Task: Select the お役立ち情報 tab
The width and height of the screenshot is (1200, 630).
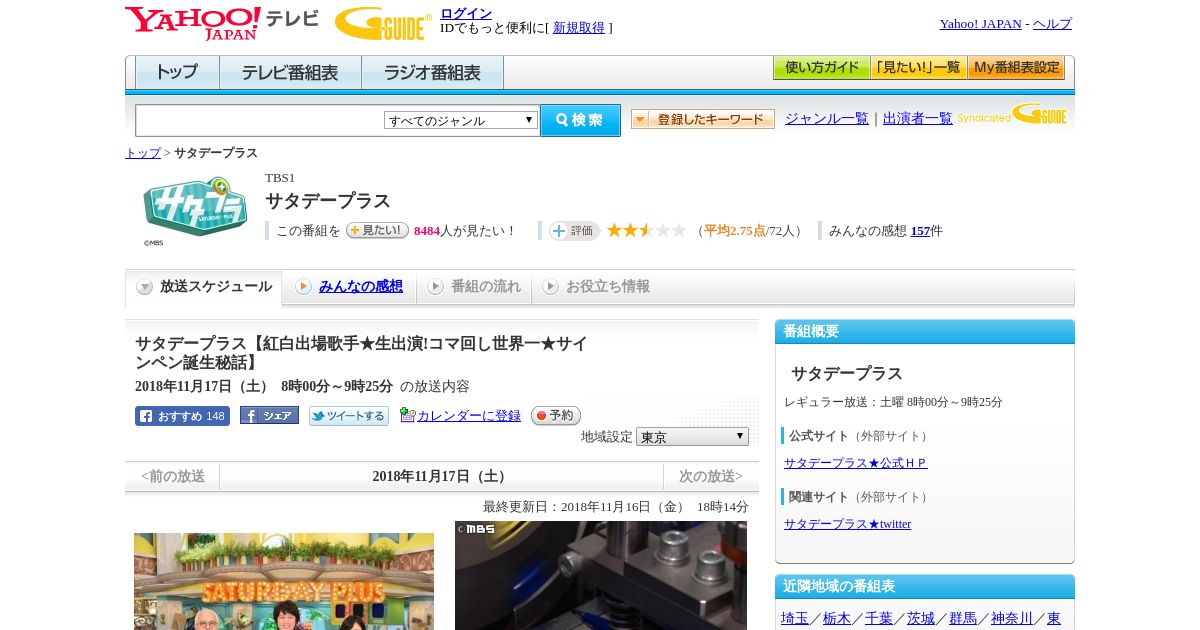Action: point(596,287)
